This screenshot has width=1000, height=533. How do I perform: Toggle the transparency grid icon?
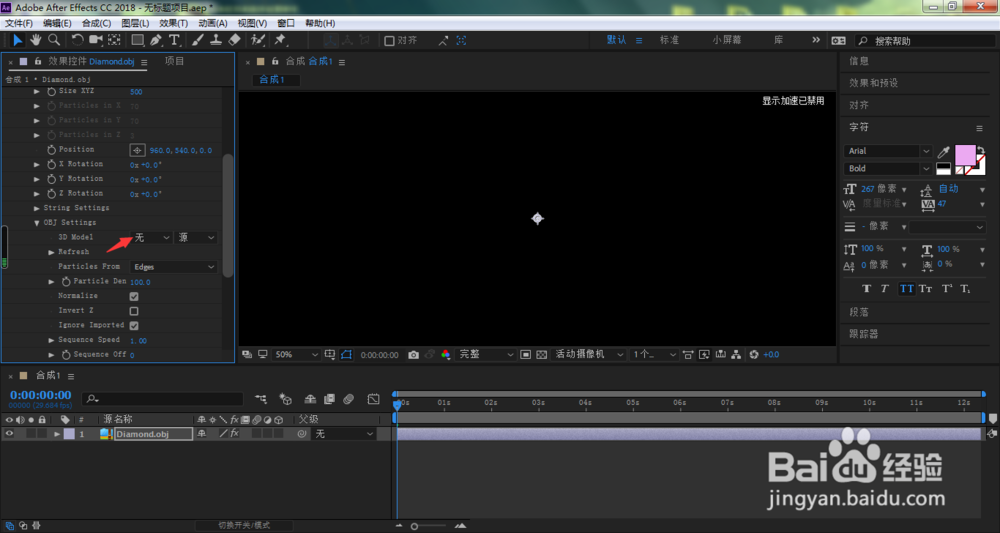tap(541, 354)
